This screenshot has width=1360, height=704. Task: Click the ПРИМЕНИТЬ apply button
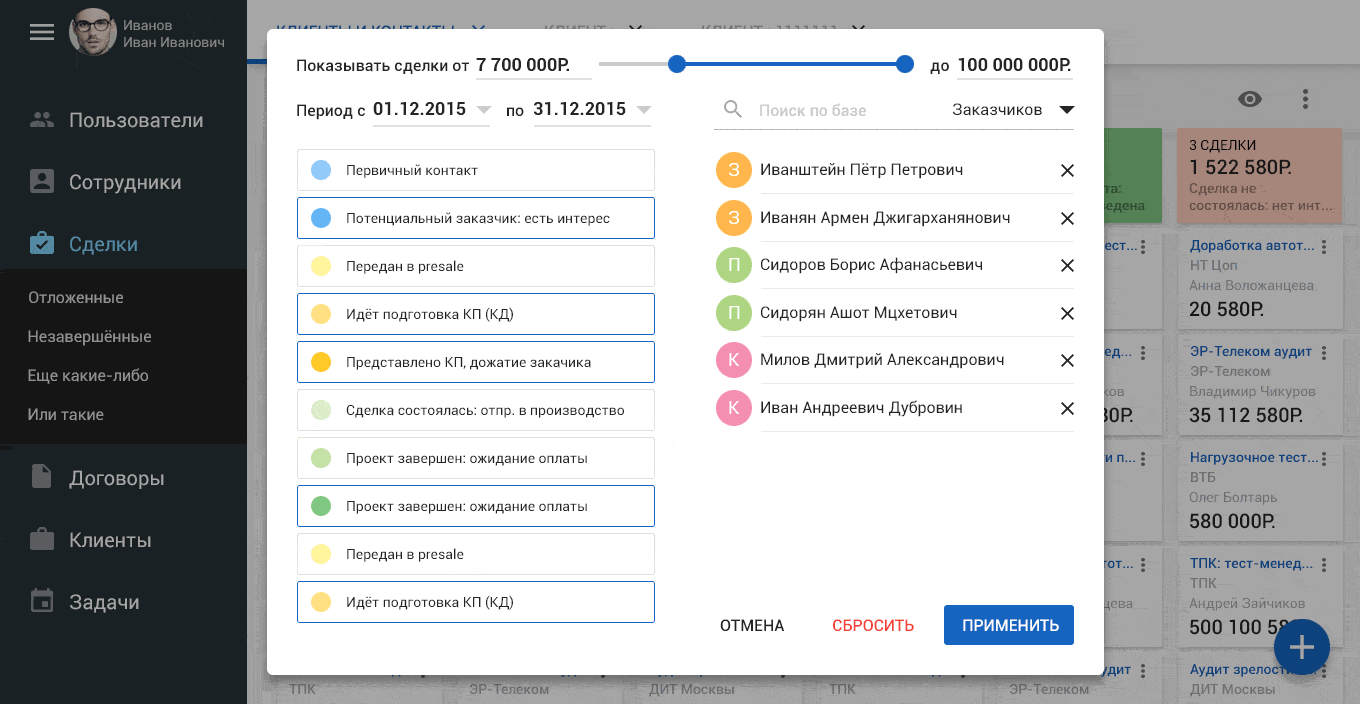(x=1009, y=625)
